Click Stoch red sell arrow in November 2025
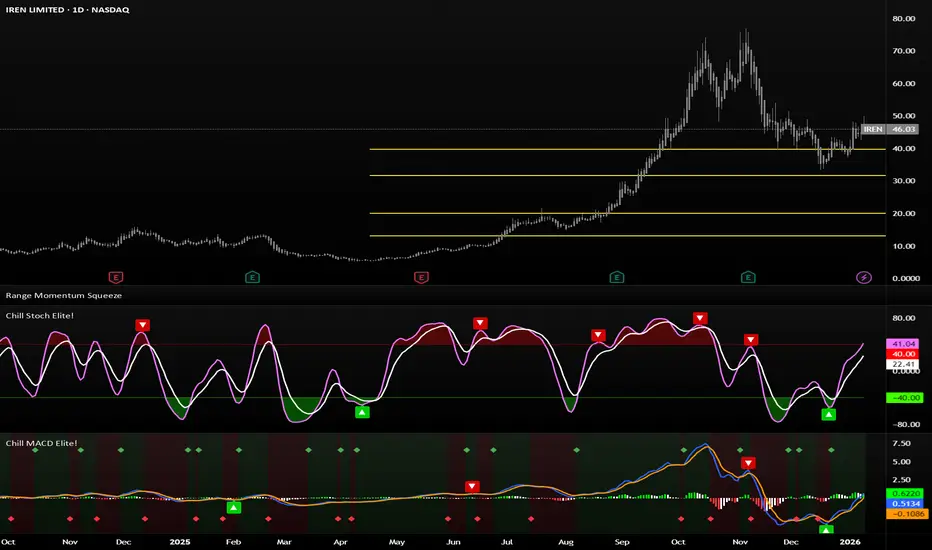The image size is (932, 550). pyautogui.click(x=751, y=340)
